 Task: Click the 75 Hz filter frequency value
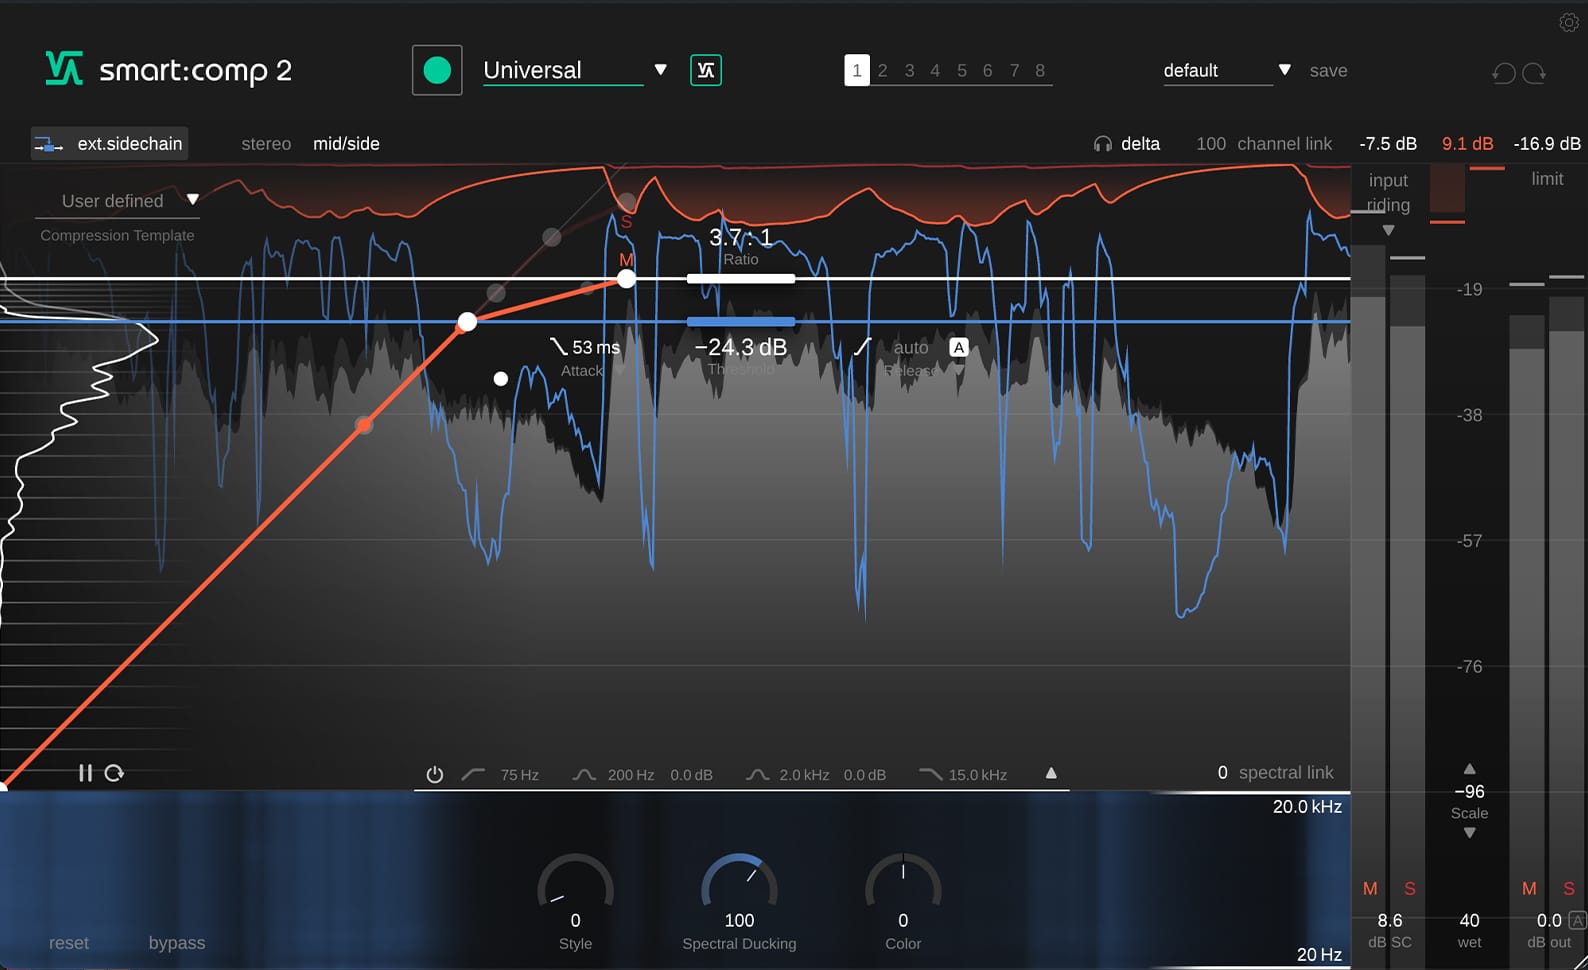pyautogui.click(x=519, y=775)
